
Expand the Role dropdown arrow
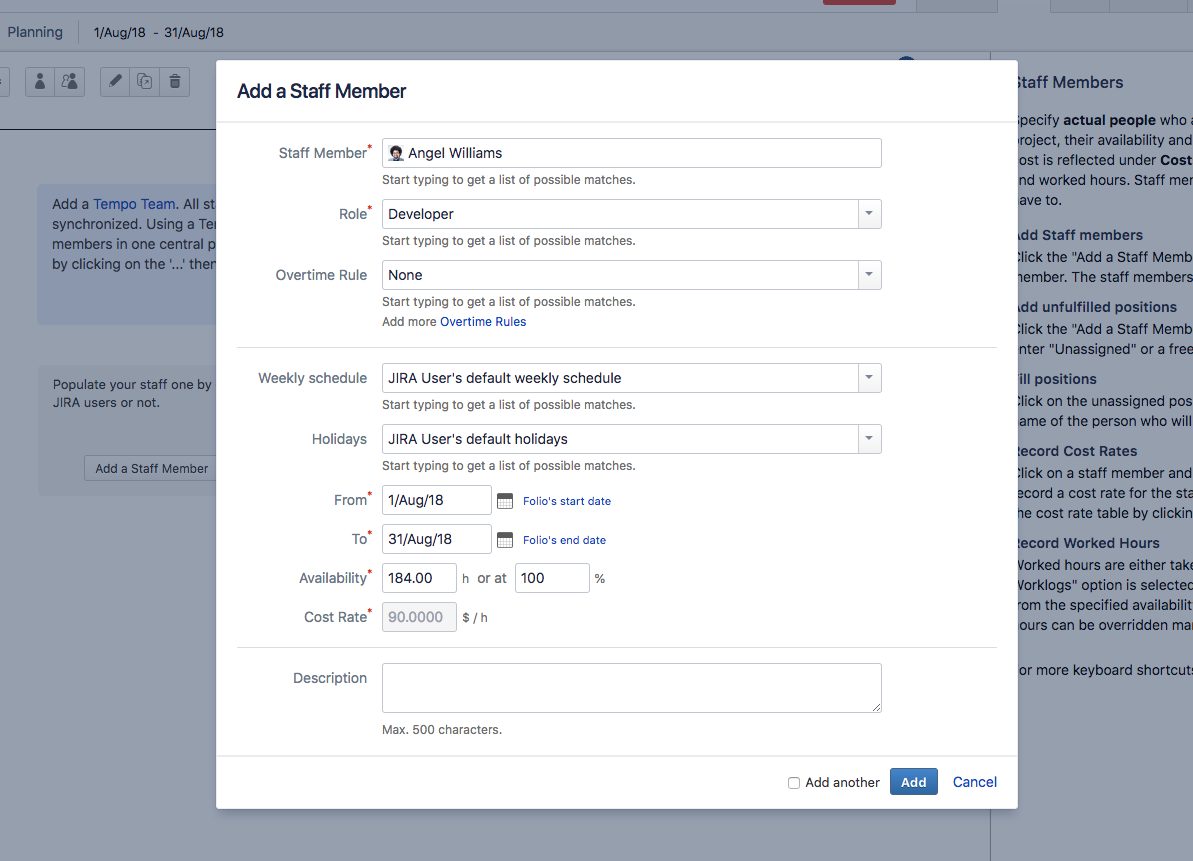pyautogui.click(x=869, y=214)
